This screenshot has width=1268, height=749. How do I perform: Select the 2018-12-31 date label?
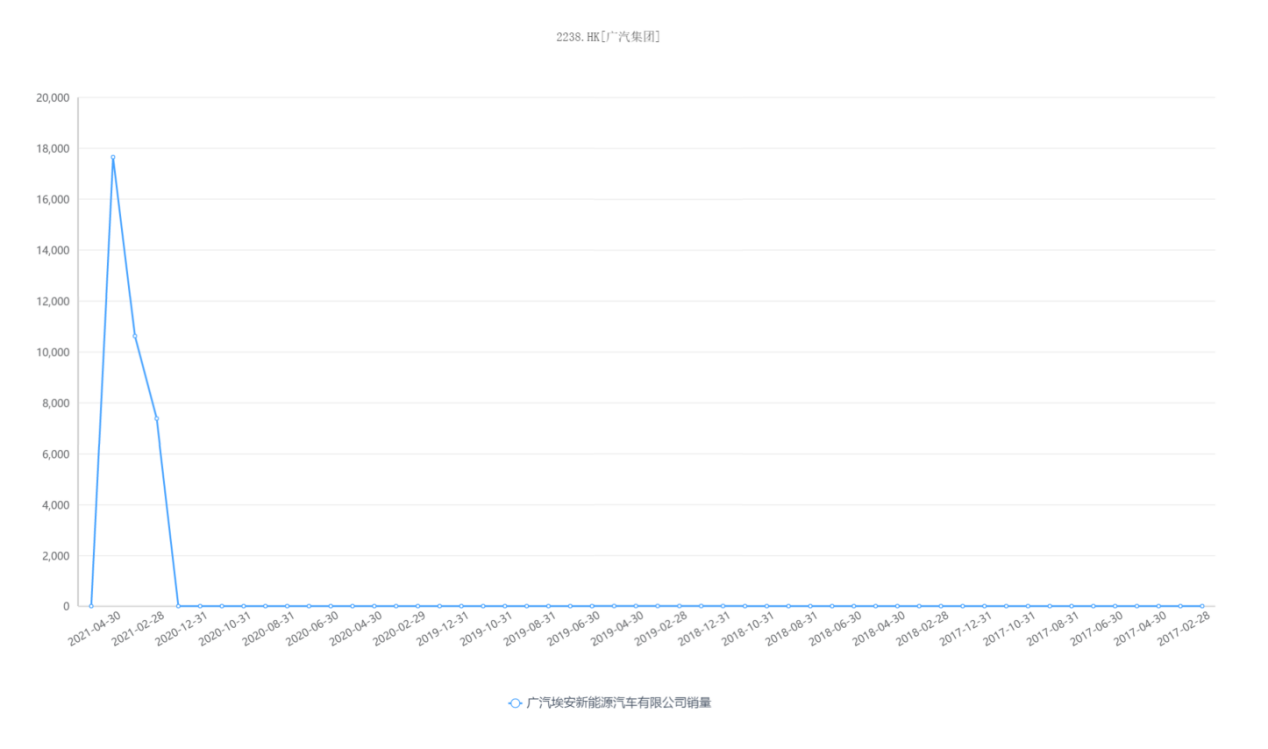point(706,629)
